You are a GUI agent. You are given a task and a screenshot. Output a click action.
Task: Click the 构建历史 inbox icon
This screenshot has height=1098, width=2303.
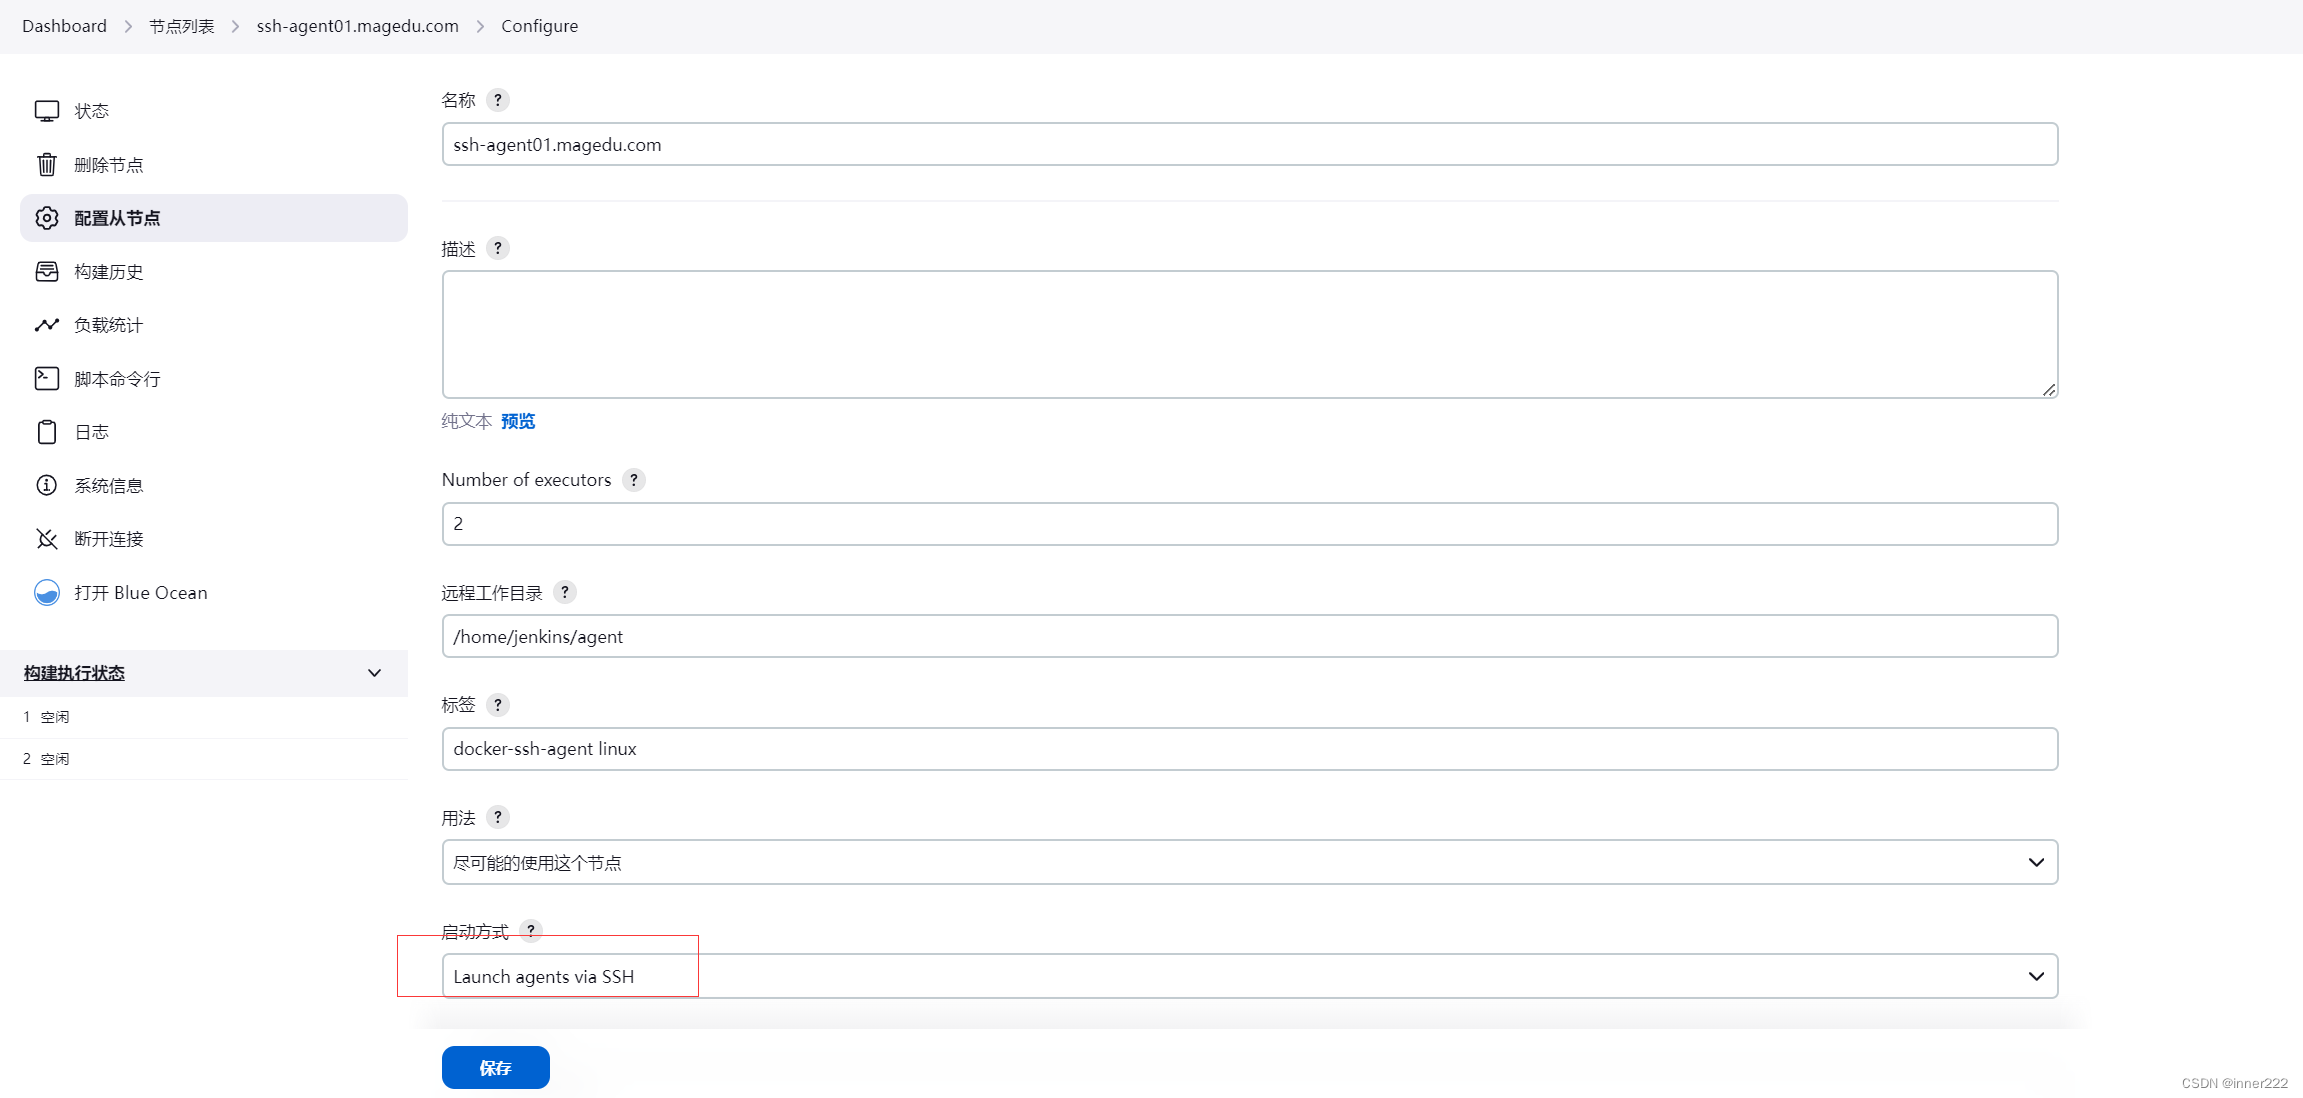[46, 271]
